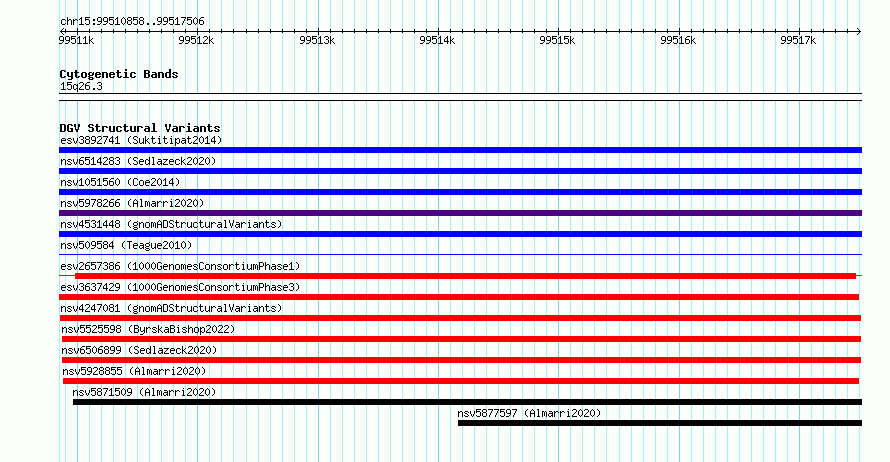Click the chr15:99510858..99517506 coordinates text
The height and width of the screenshot is (462, 890).
click(x=132, y=21)
